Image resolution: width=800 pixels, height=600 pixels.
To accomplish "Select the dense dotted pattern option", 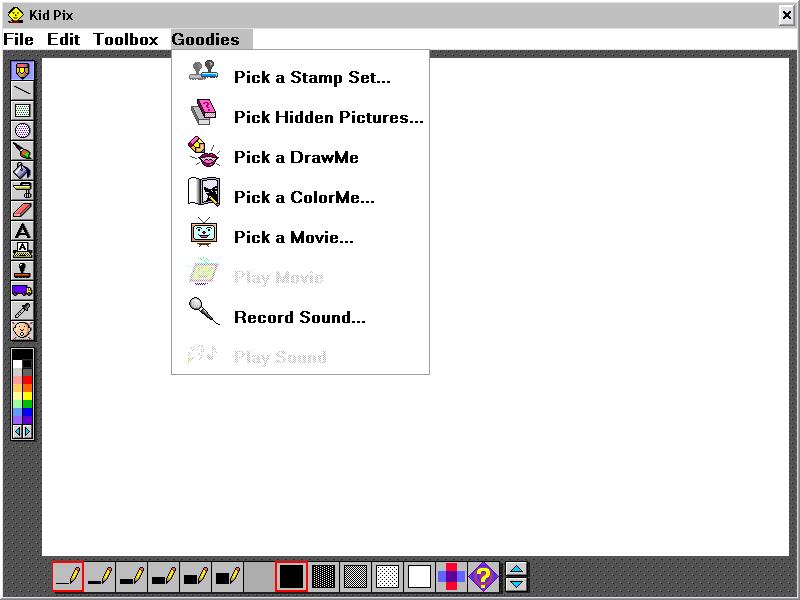I will point(323,577).
